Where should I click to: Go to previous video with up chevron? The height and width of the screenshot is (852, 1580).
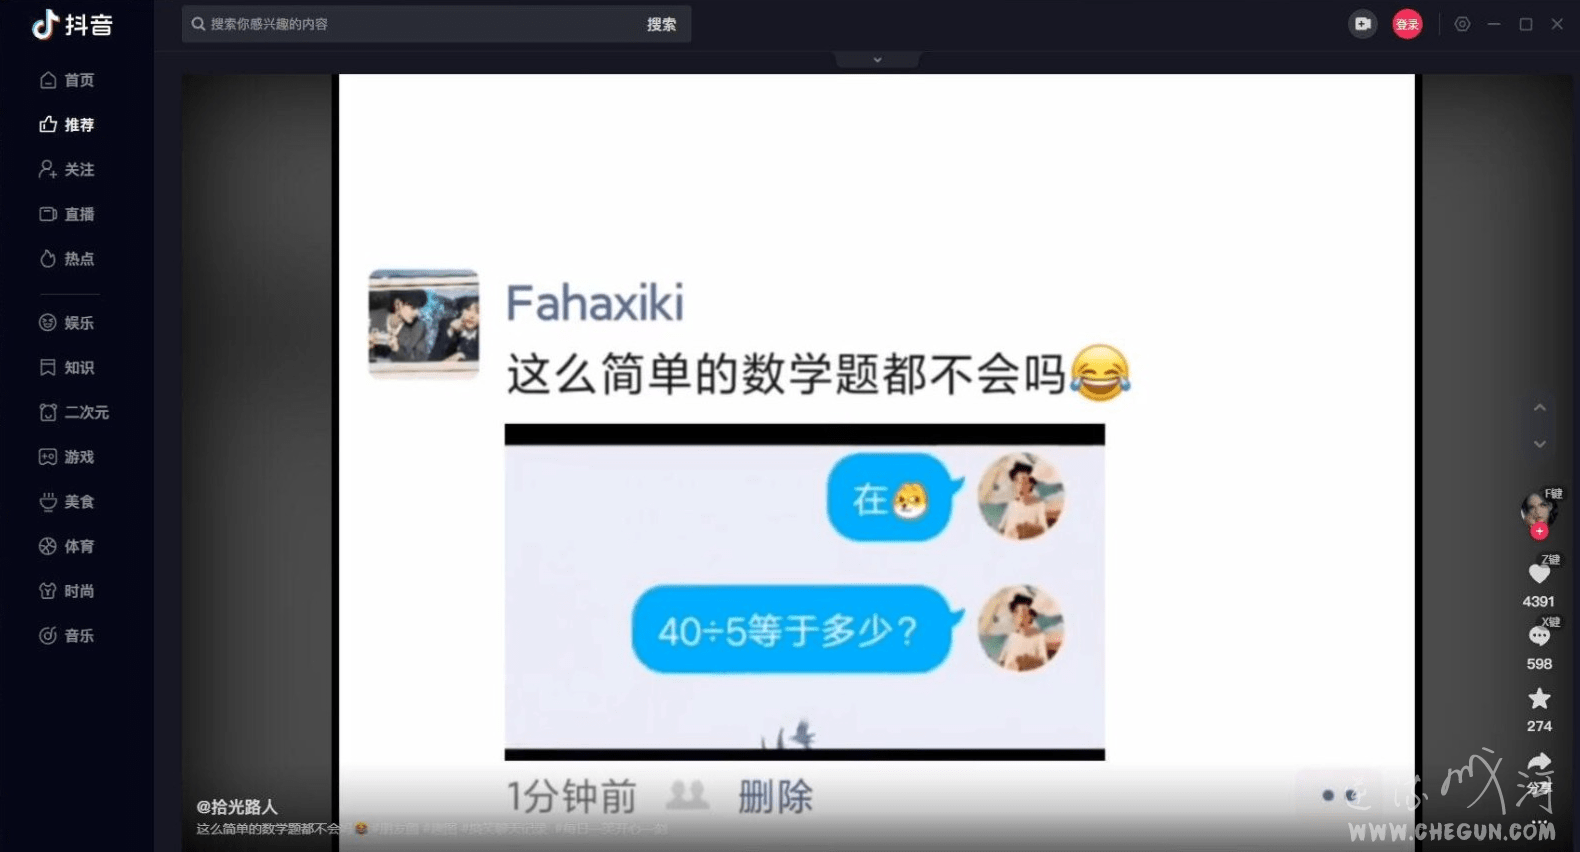pyautogui.click(x=1540, y=408)
